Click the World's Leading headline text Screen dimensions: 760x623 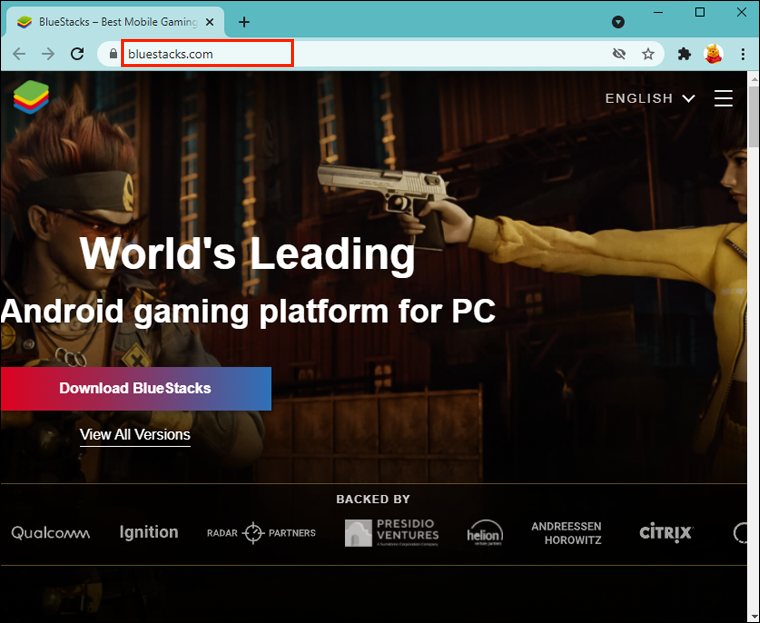[247, 254]
